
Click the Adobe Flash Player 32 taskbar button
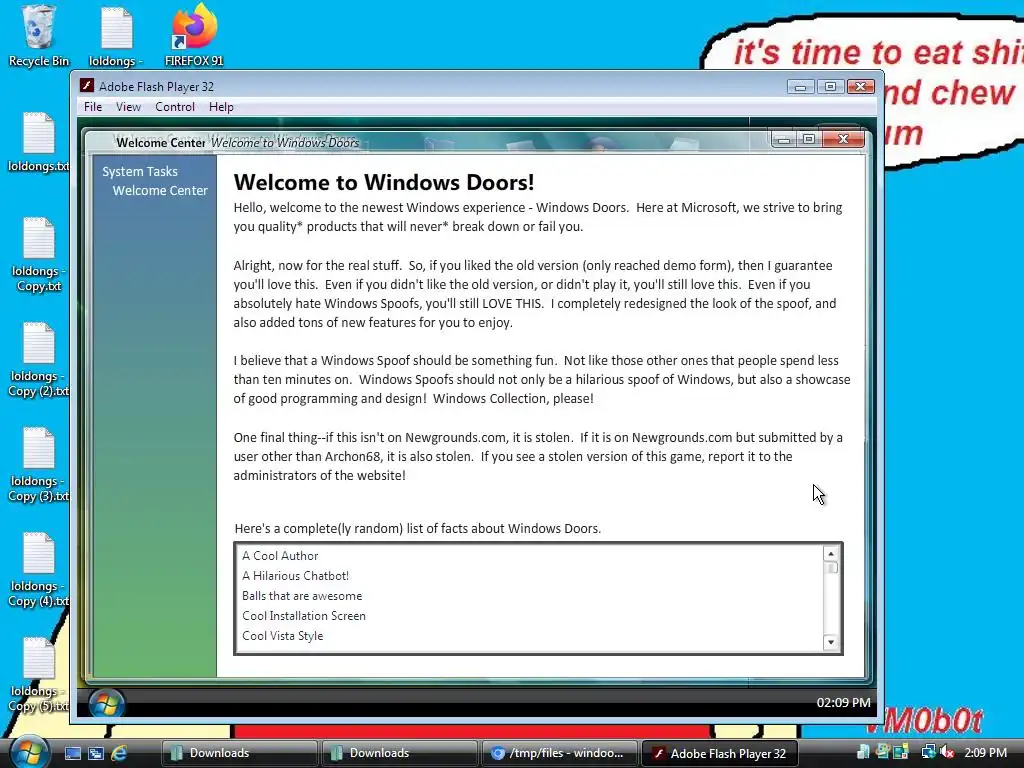pos(720,753)
